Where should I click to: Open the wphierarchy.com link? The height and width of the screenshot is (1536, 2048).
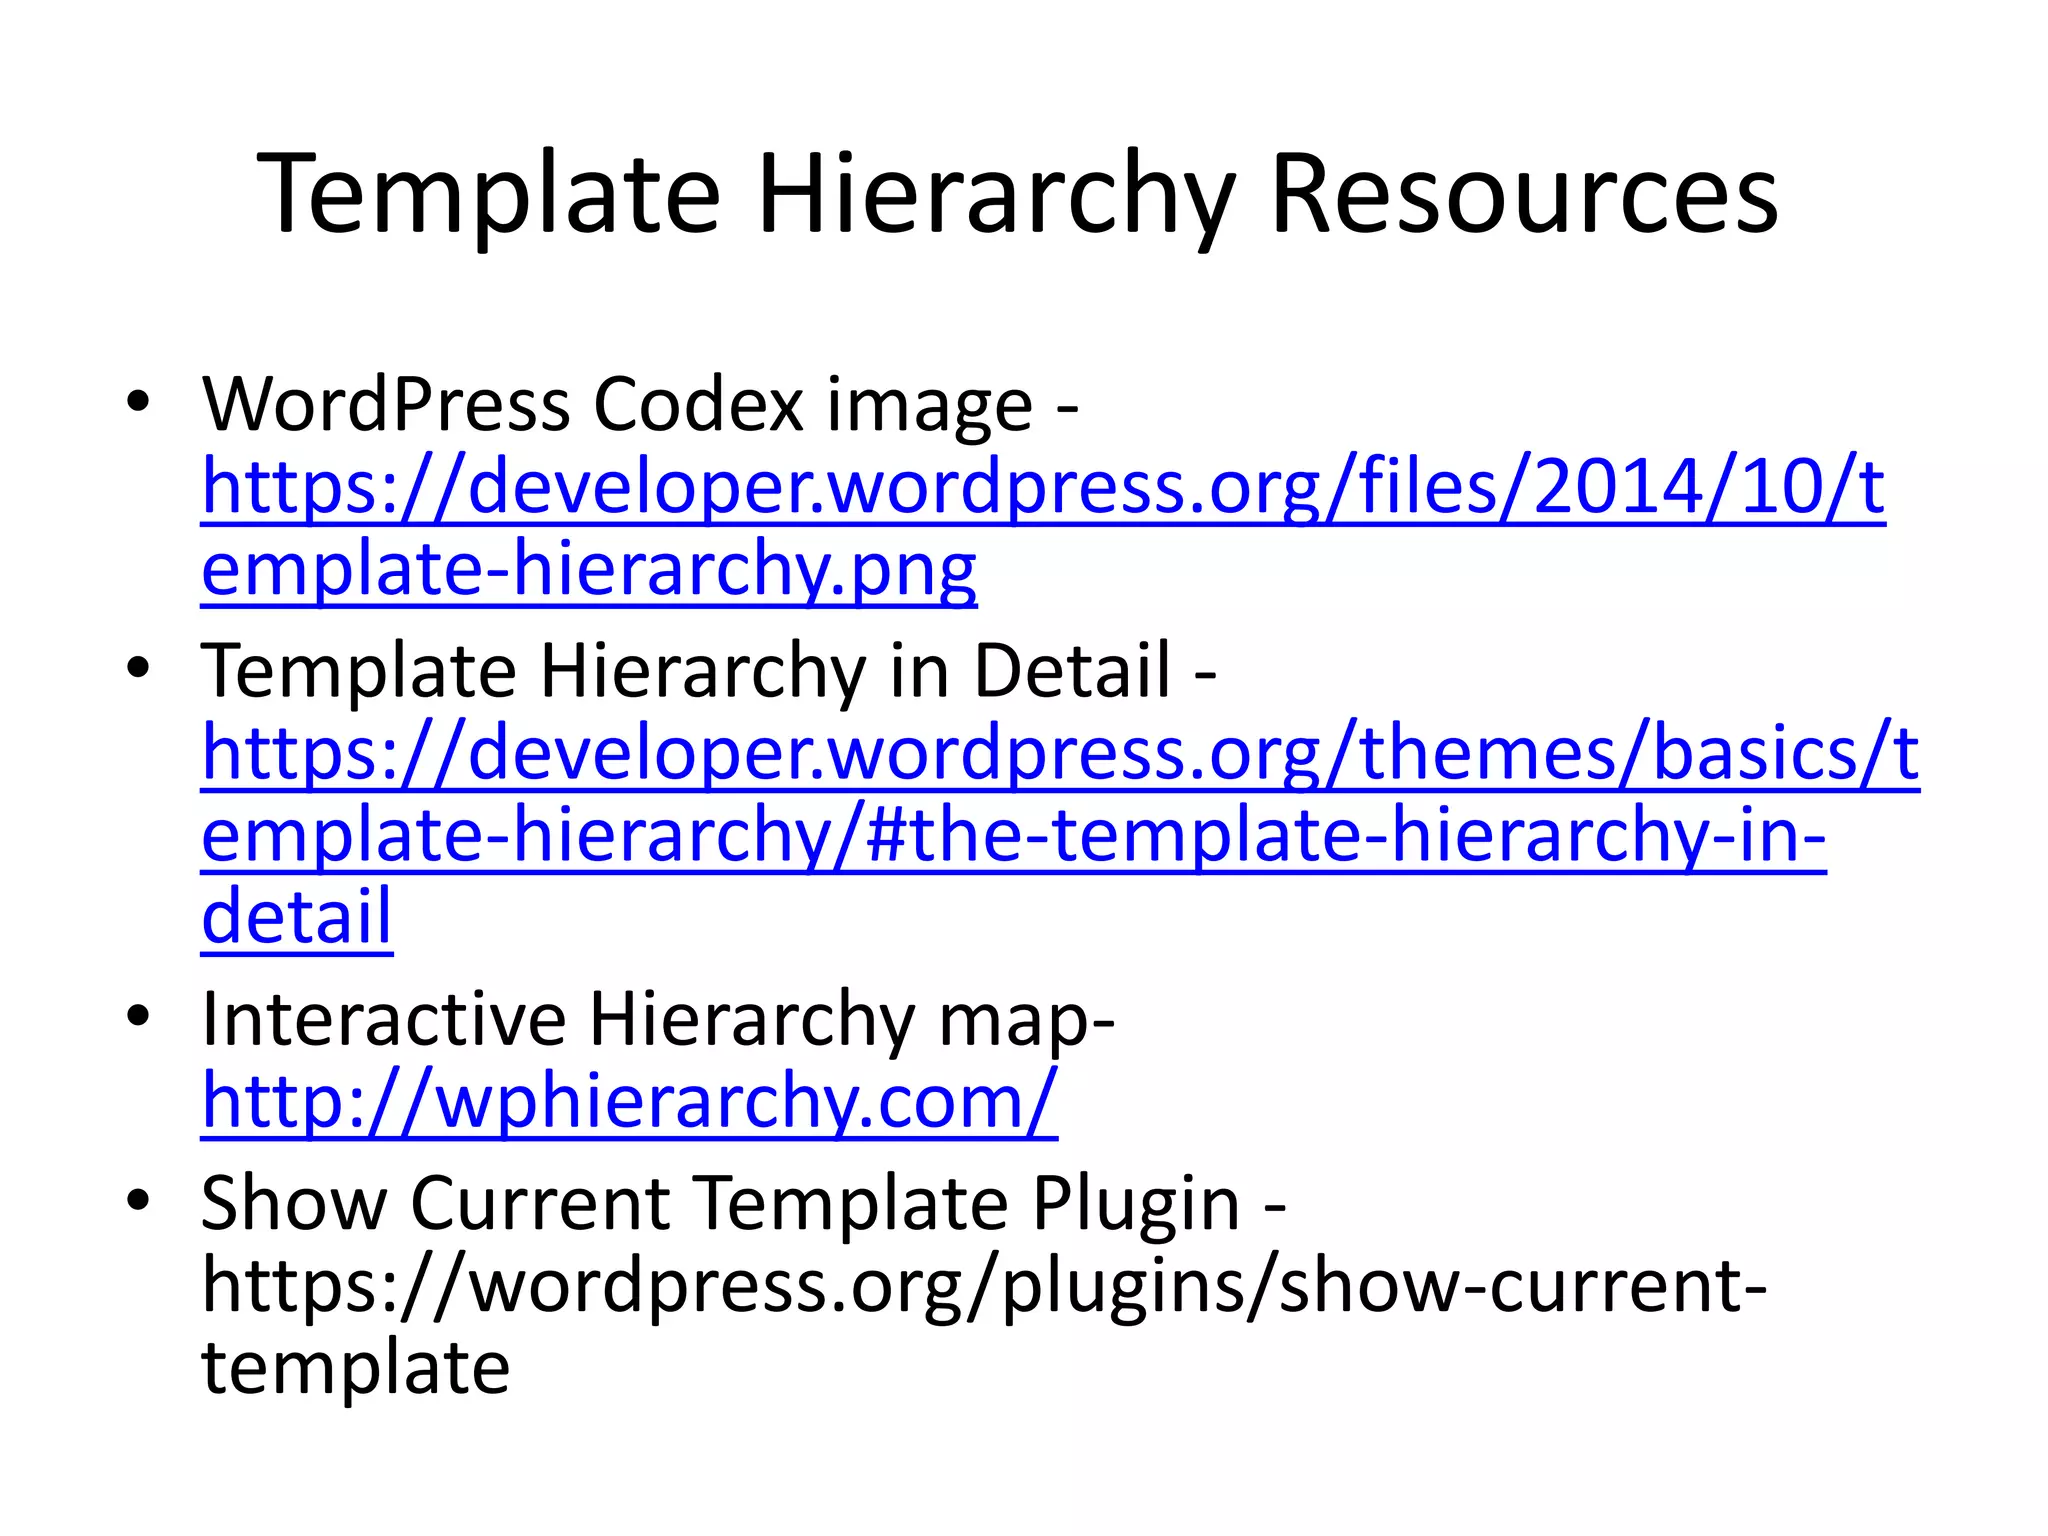629,1103
